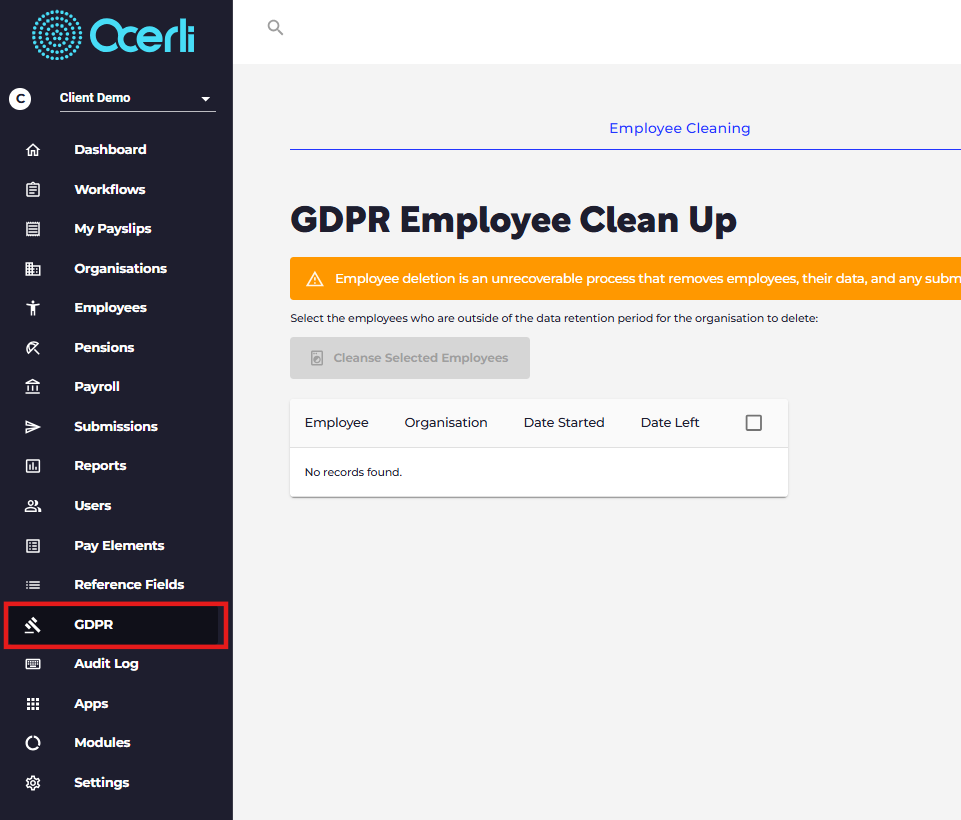Click the My Payslips document icon
Viewport: 961px width, 820px height.
coord(33,229)
